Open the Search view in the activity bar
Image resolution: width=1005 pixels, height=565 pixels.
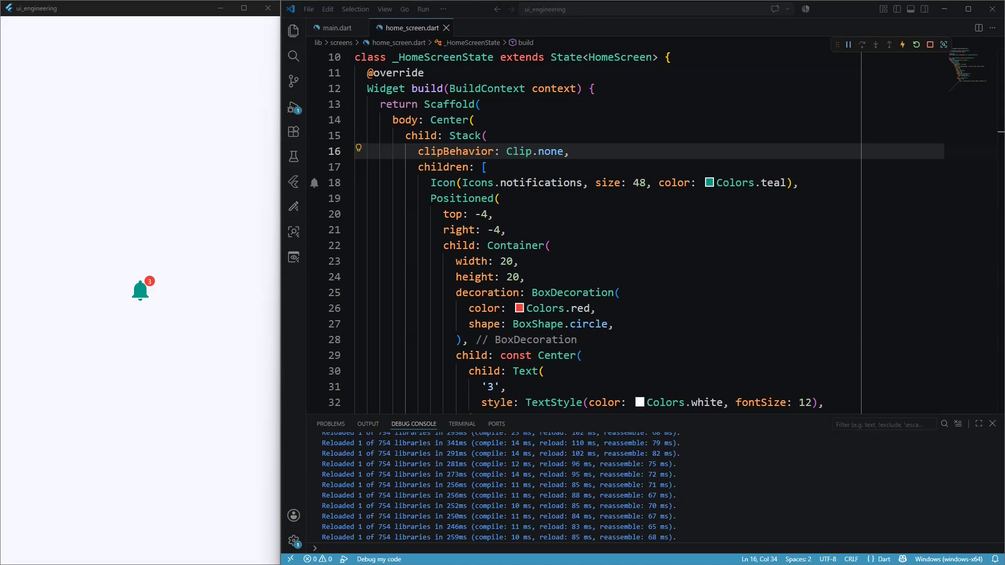click(294, 56)
